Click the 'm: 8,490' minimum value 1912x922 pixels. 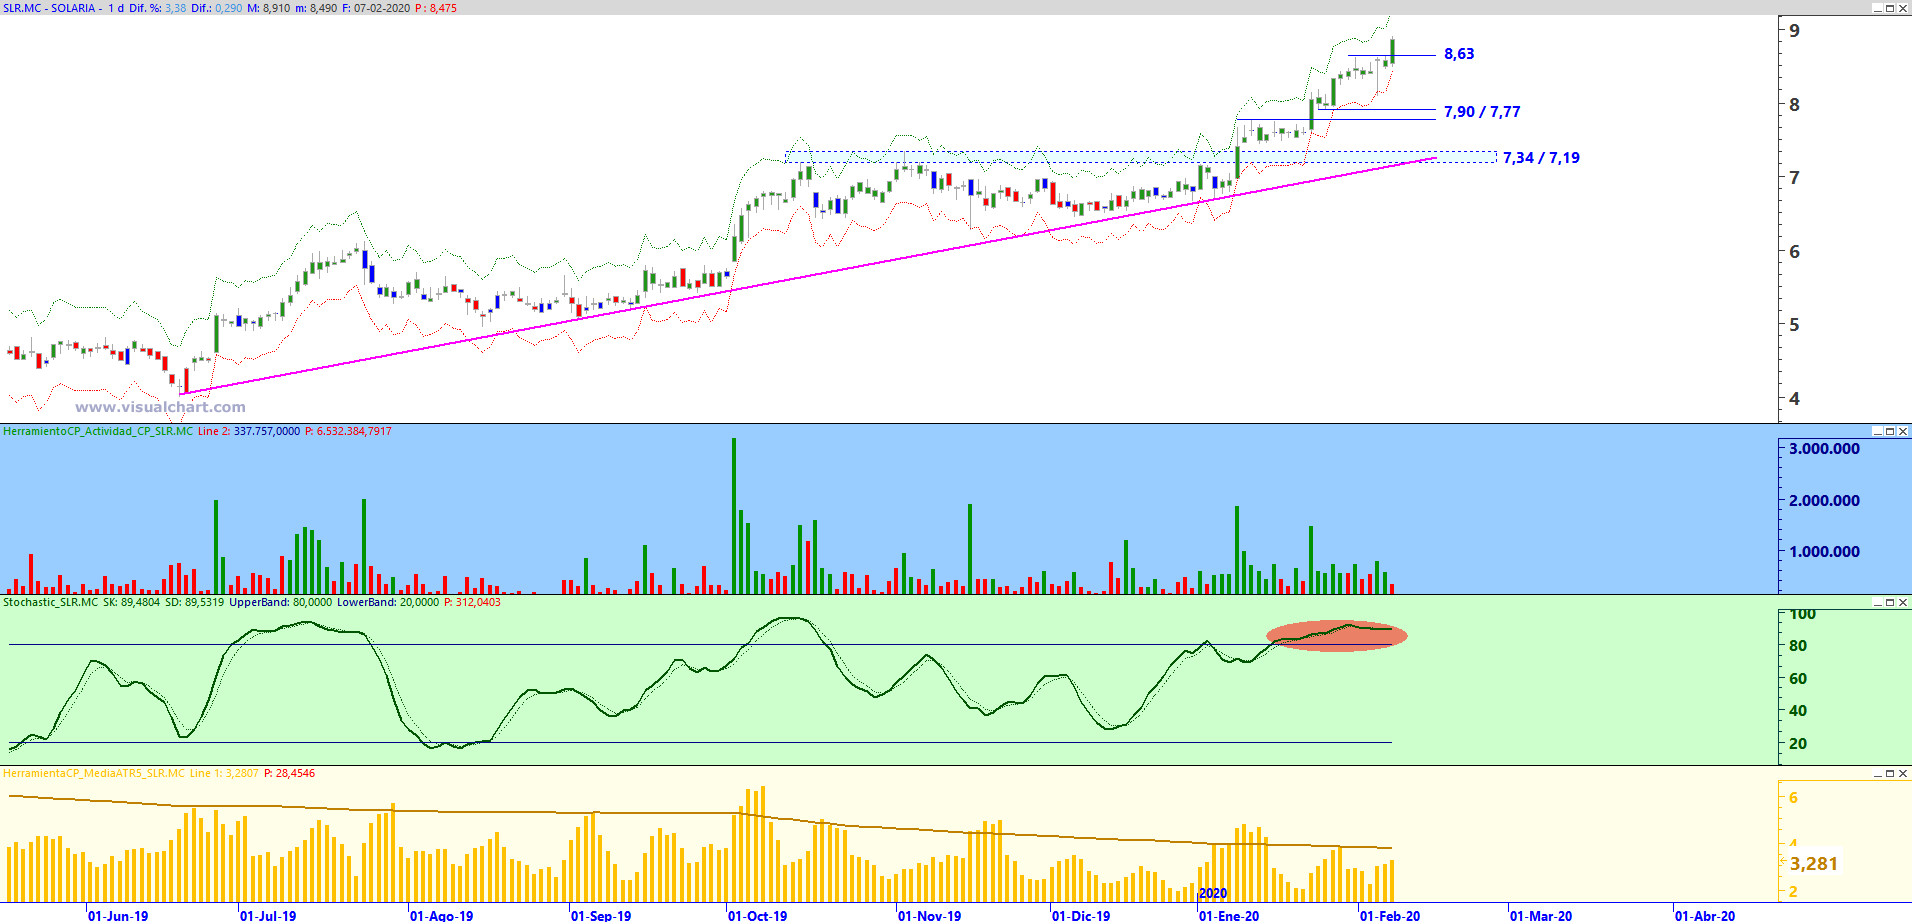[x=317, y=8]
